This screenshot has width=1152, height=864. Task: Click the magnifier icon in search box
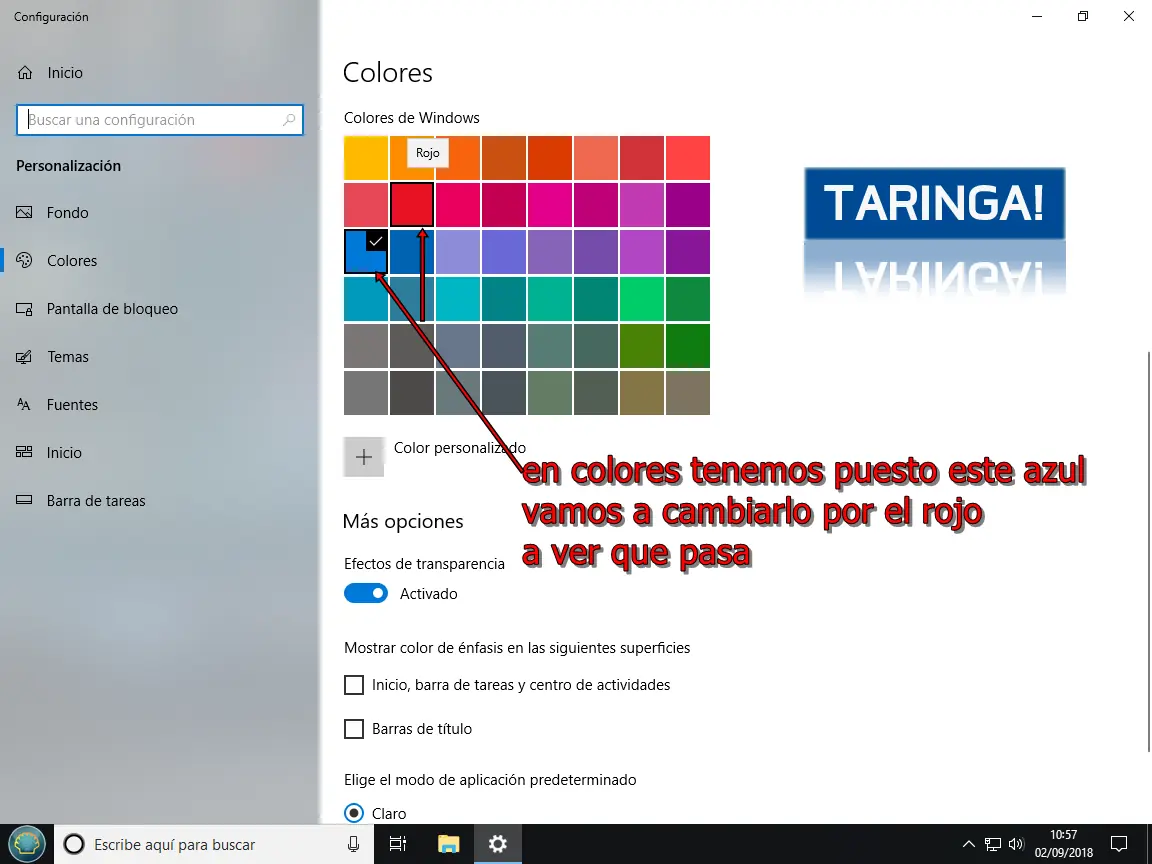[289, 120]
